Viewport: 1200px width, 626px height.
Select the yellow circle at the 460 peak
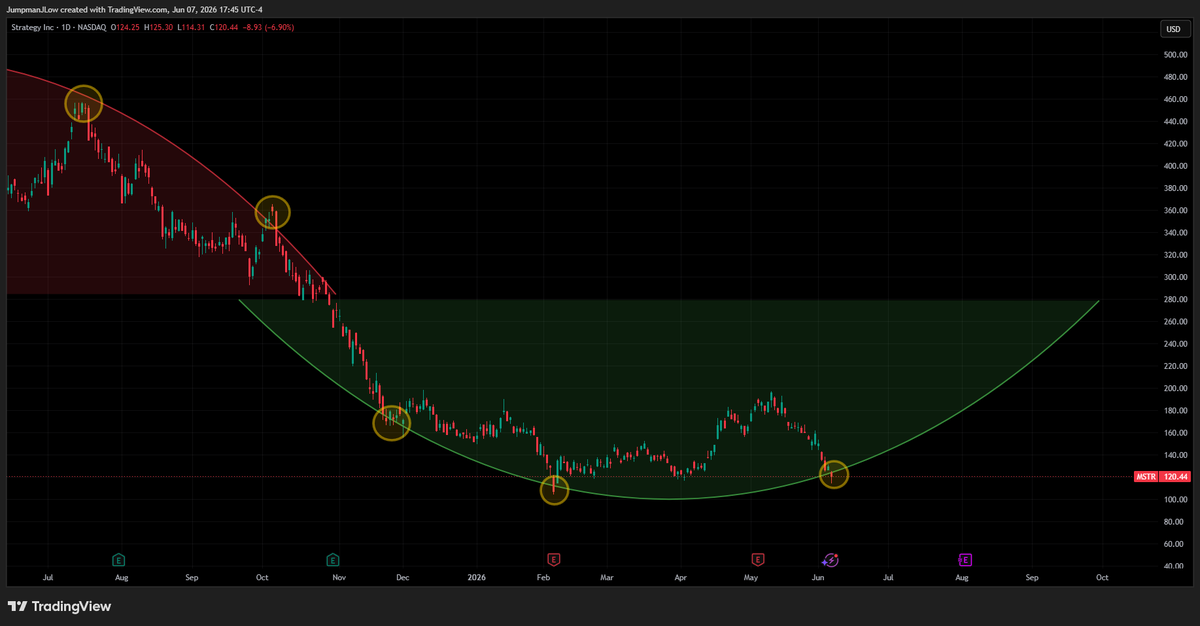pyautogui.click(x=84, y=103)
